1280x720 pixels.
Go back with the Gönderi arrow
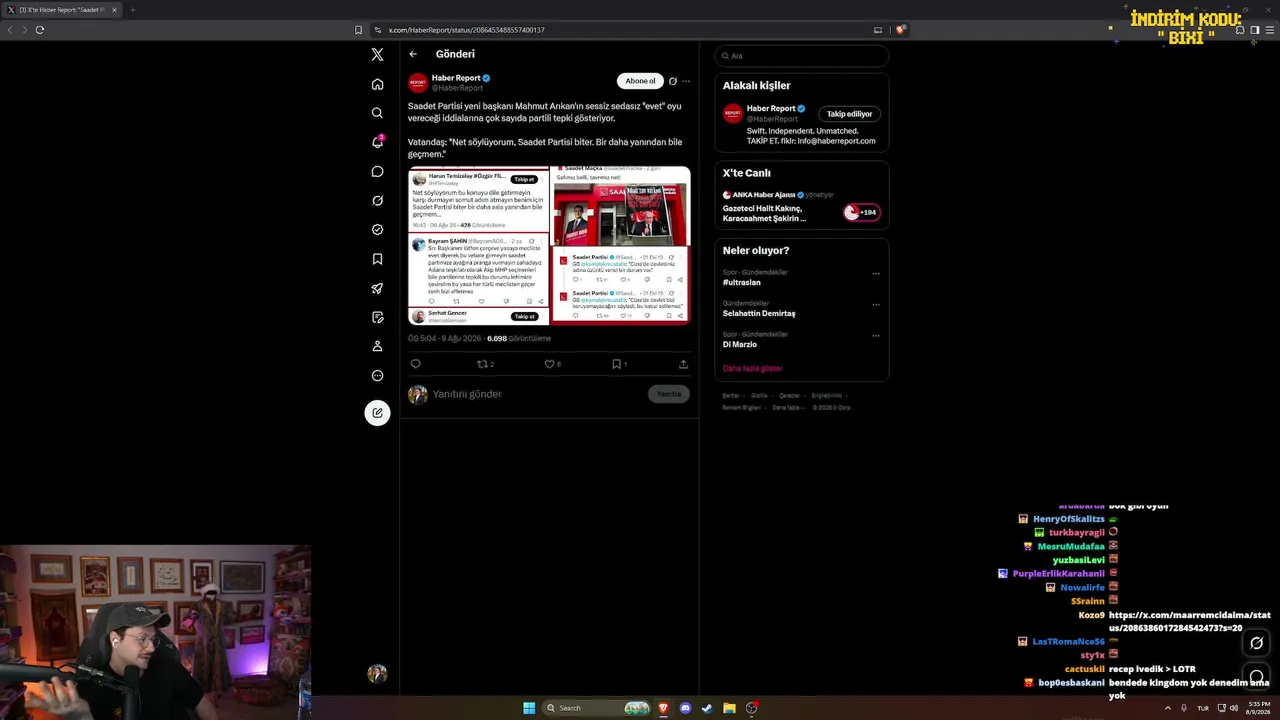coord(413,54)
